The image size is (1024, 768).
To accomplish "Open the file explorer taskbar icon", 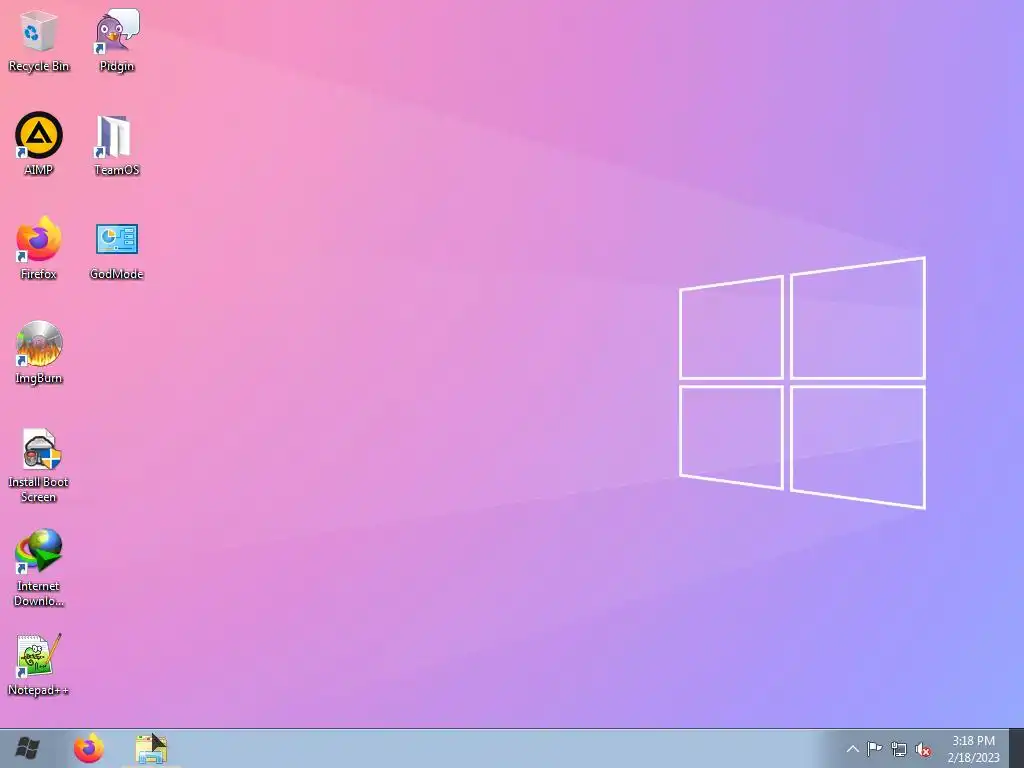I will pyautogui.click(x=151, y=748).
